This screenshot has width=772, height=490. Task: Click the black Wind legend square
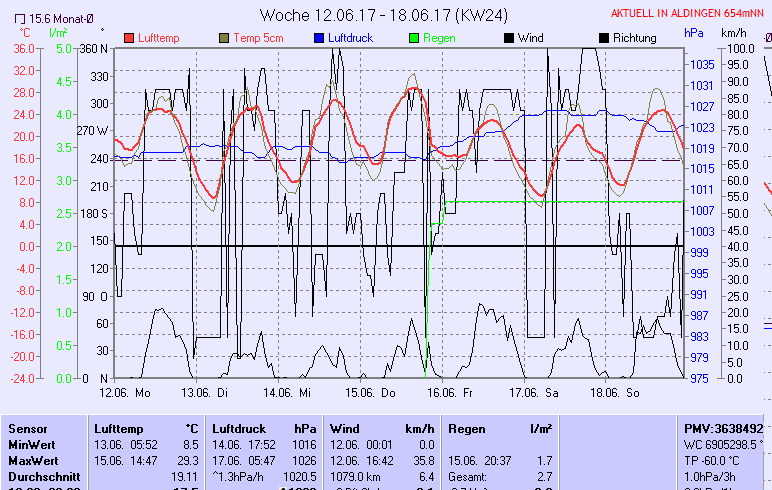coord(509,38)
